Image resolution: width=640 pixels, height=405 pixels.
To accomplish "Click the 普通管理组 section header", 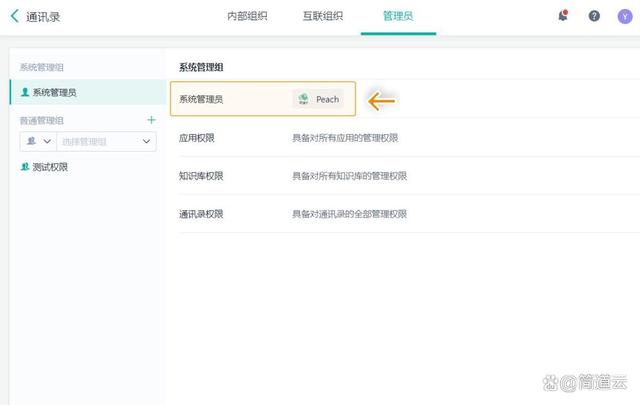I will 42,120.
